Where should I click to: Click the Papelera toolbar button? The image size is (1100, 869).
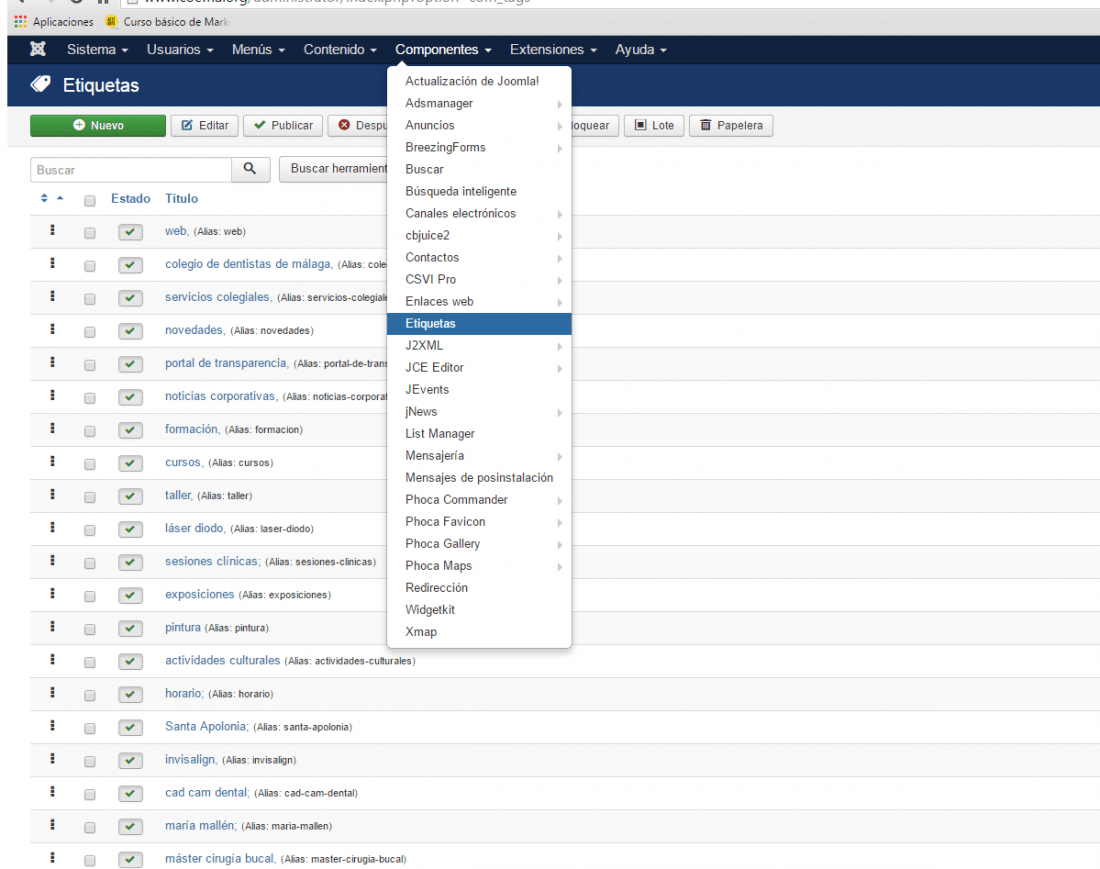[x=731, y=126]
